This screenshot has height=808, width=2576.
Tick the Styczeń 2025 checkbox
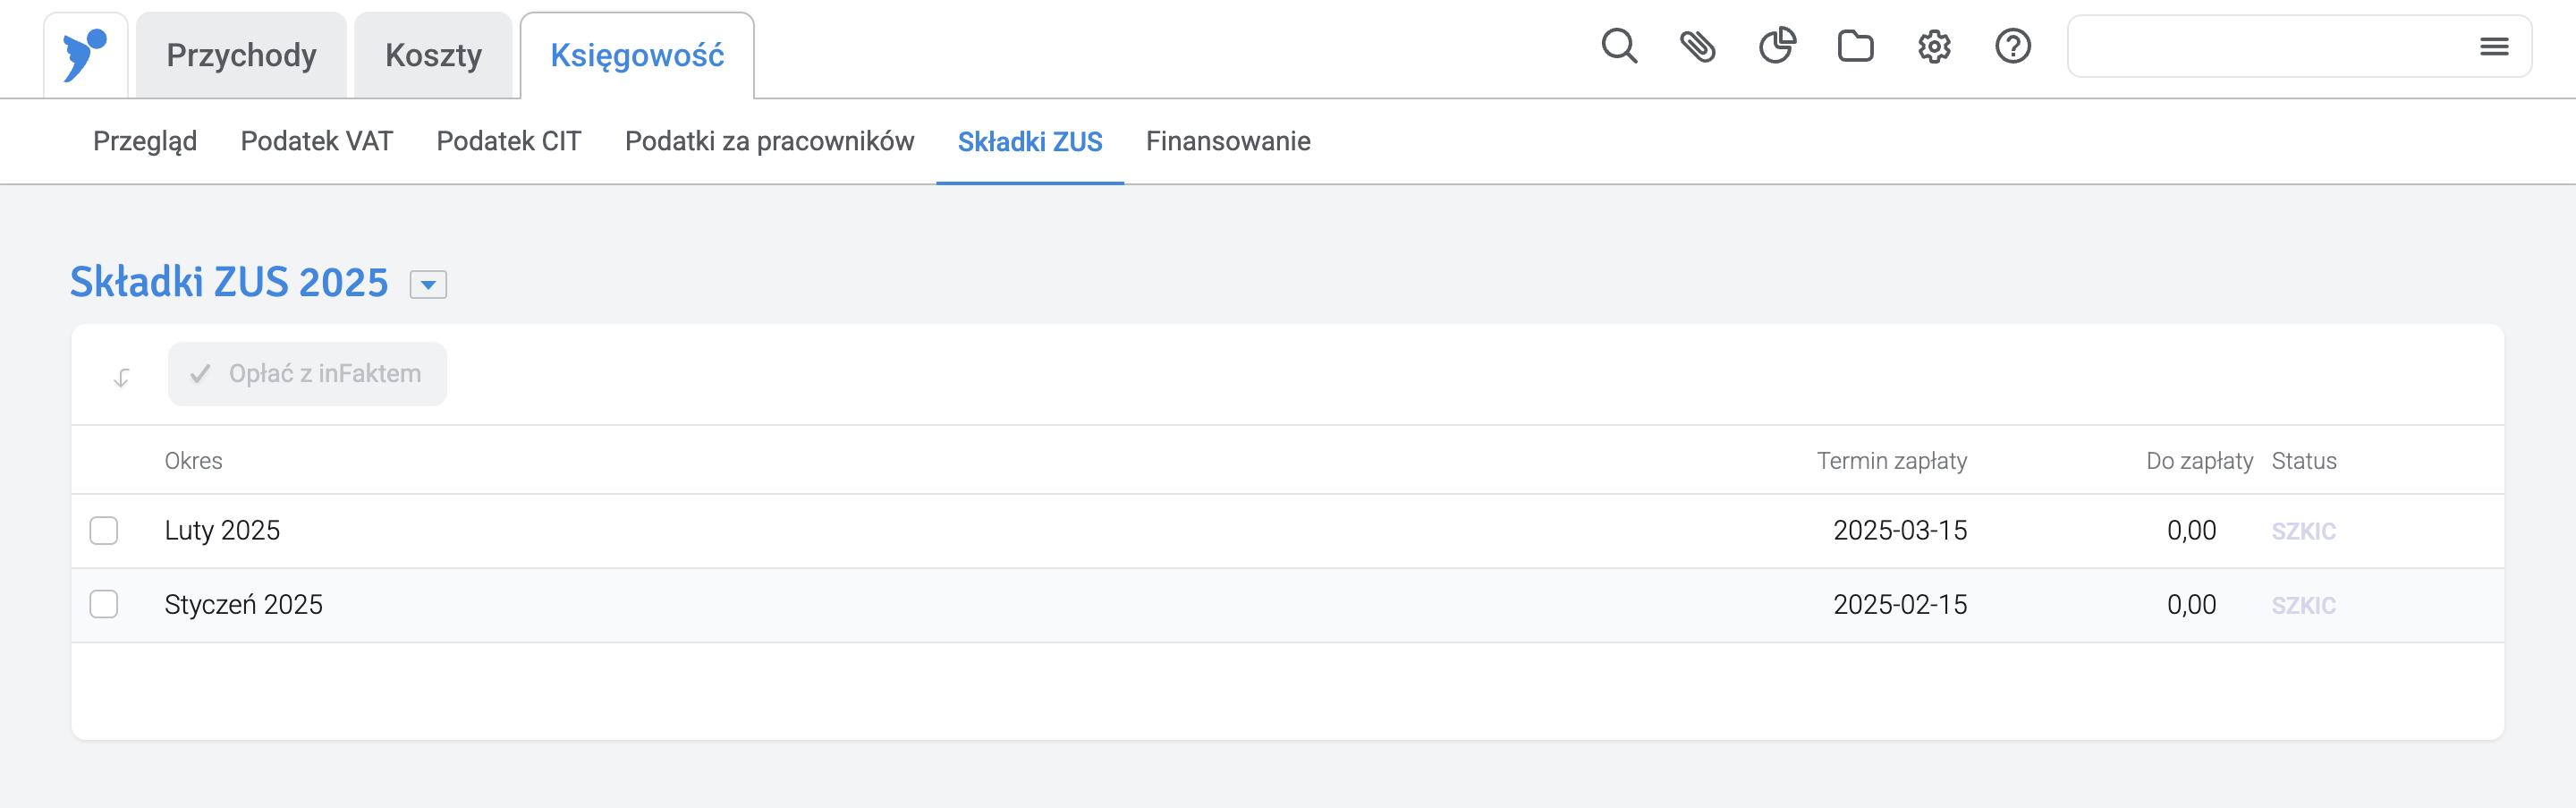click(x=104, y=604)
